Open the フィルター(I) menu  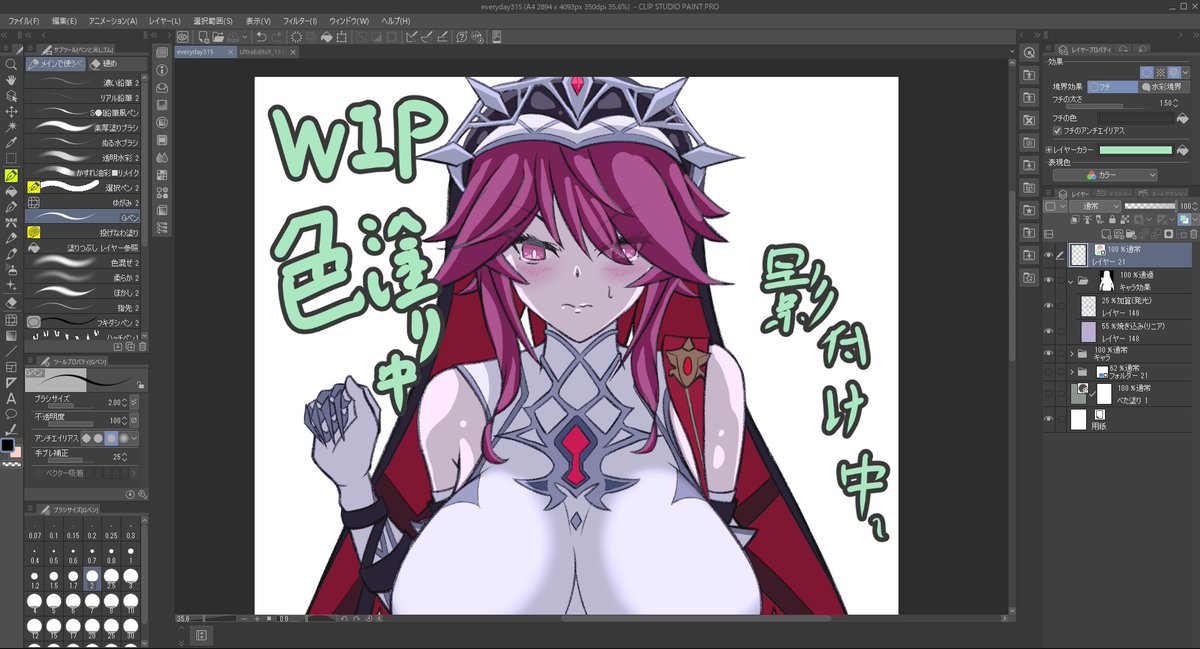(x=300, y=20)
